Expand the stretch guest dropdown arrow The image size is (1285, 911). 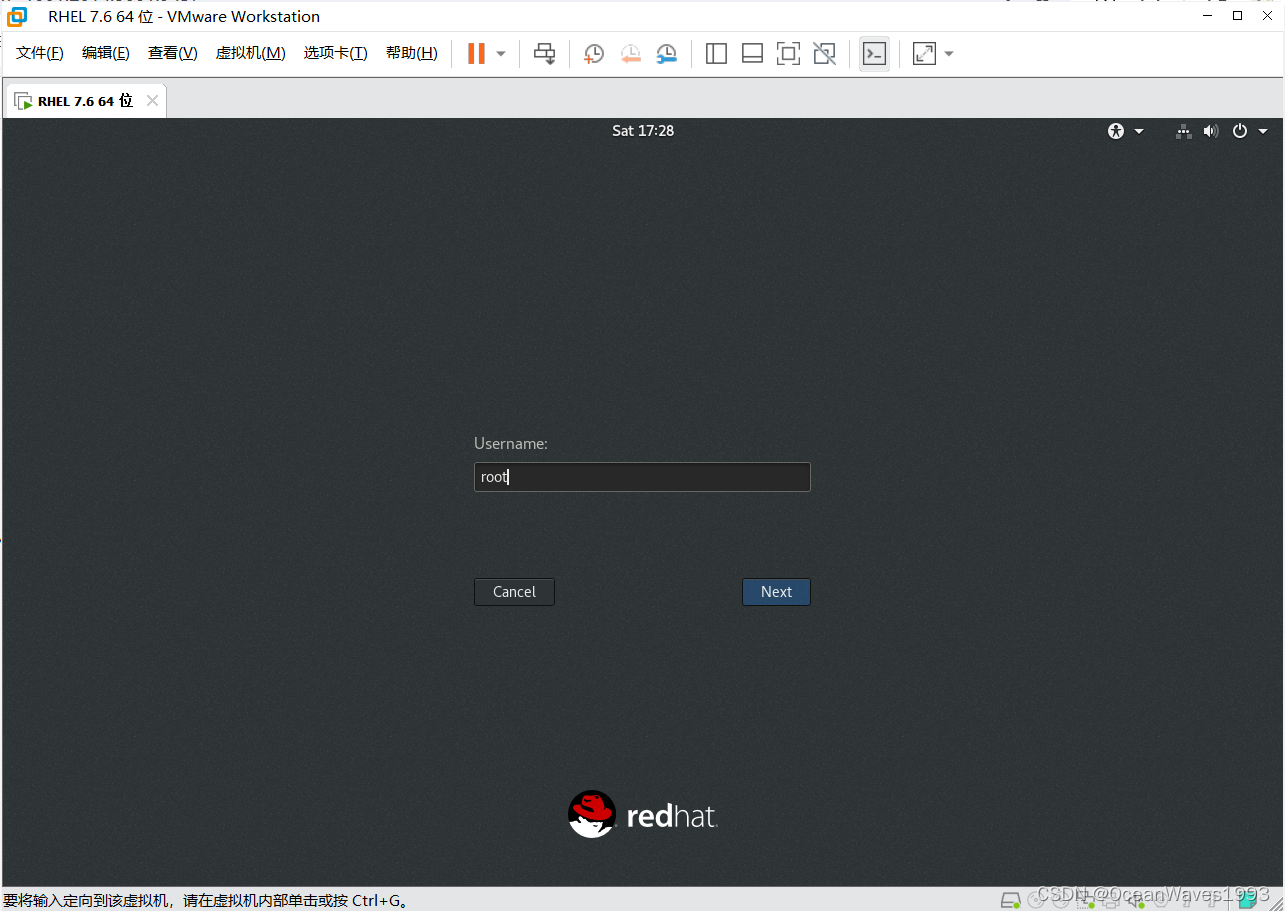(x=949, y=54)
